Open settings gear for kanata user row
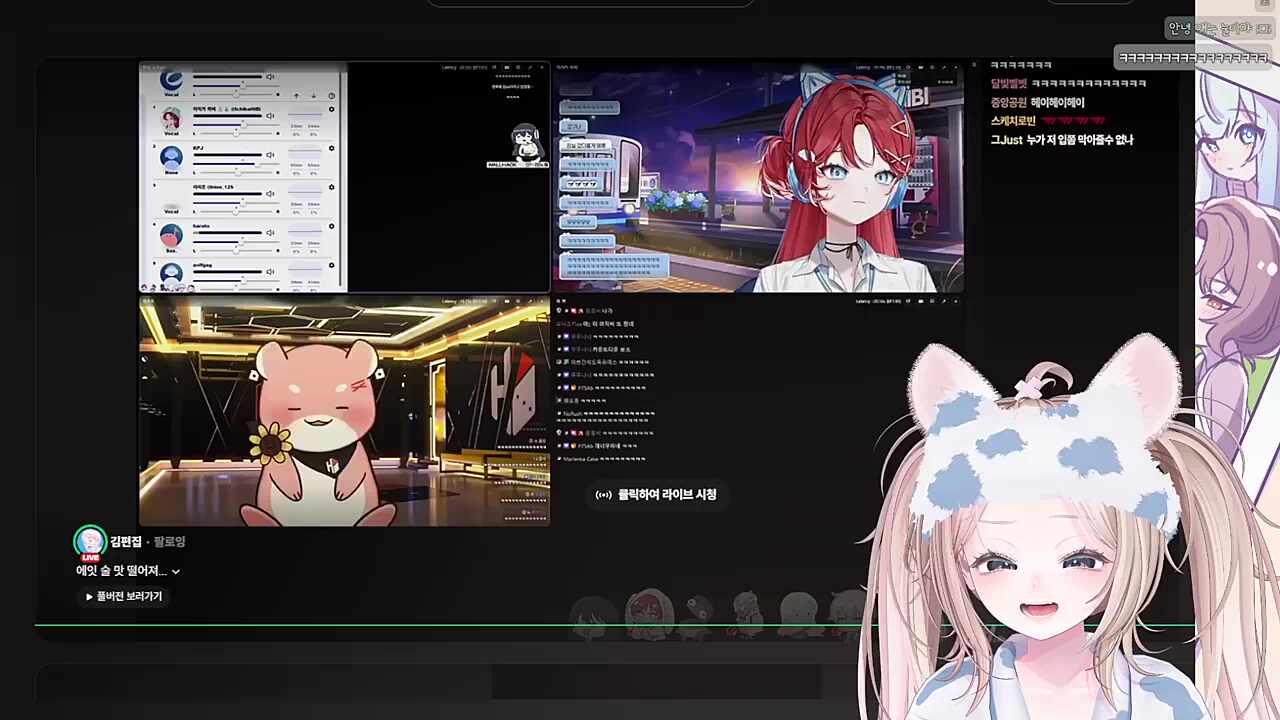The height and width of the screenshot is (720, 1280). 331,226
